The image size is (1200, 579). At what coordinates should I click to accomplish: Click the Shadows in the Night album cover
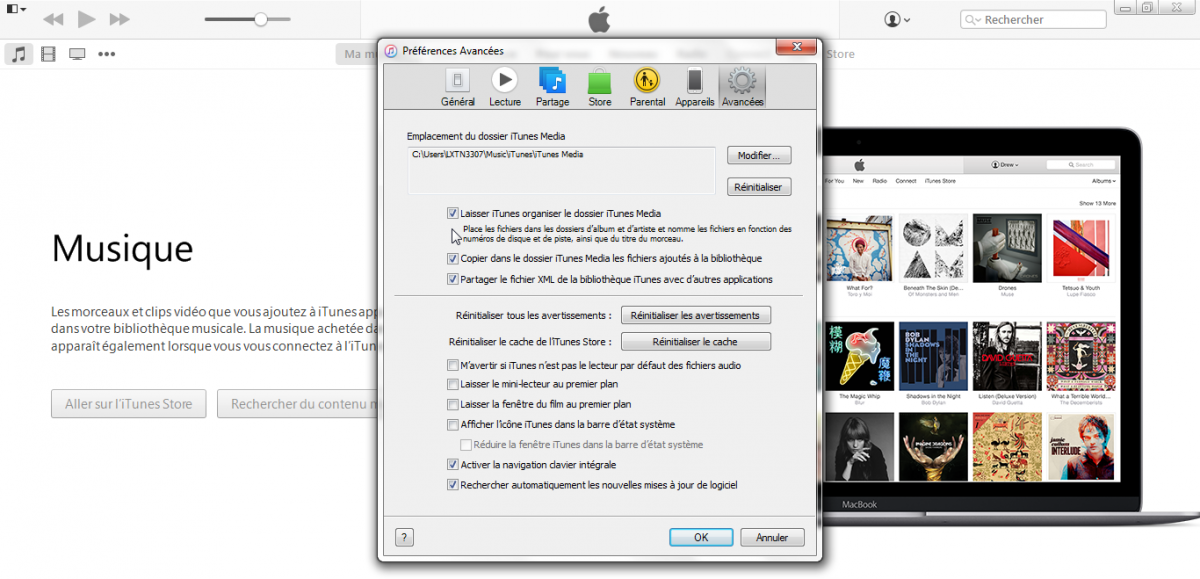pyautogui.click(x=932, y=354)
